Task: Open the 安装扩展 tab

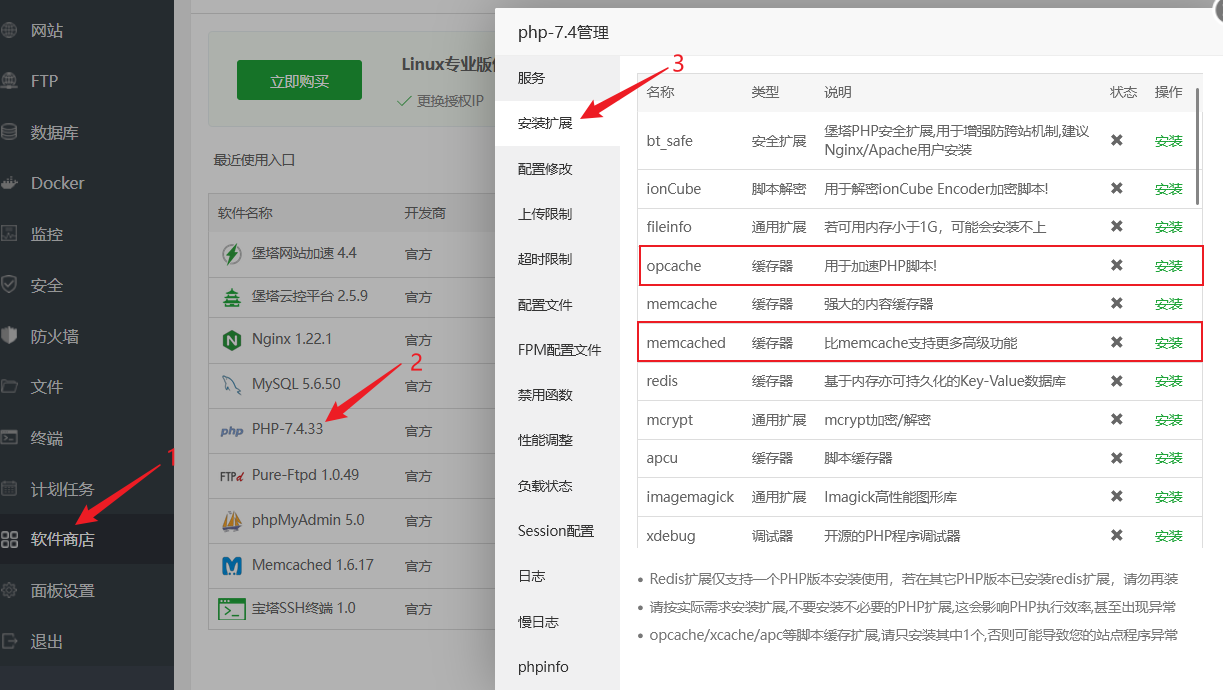Action: [x=557, y=124]
